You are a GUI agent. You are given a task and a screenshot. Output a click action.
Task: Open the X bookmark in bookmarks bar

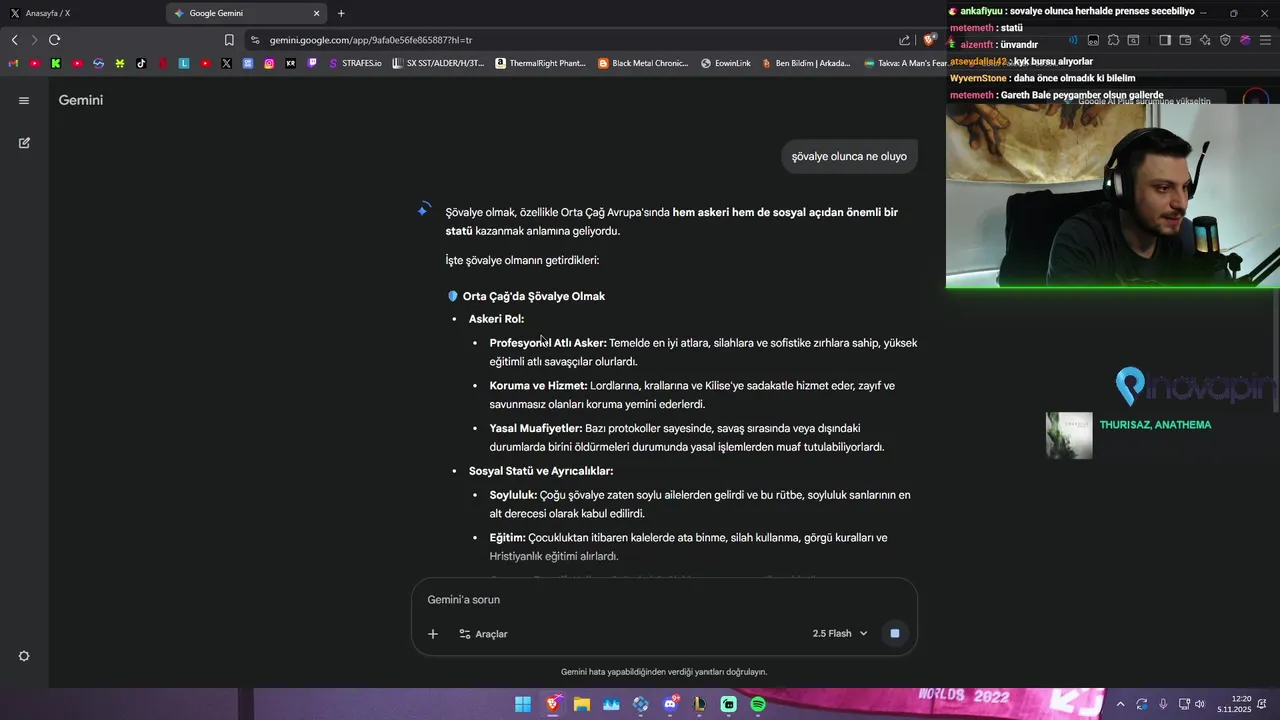tap(226, 63)
